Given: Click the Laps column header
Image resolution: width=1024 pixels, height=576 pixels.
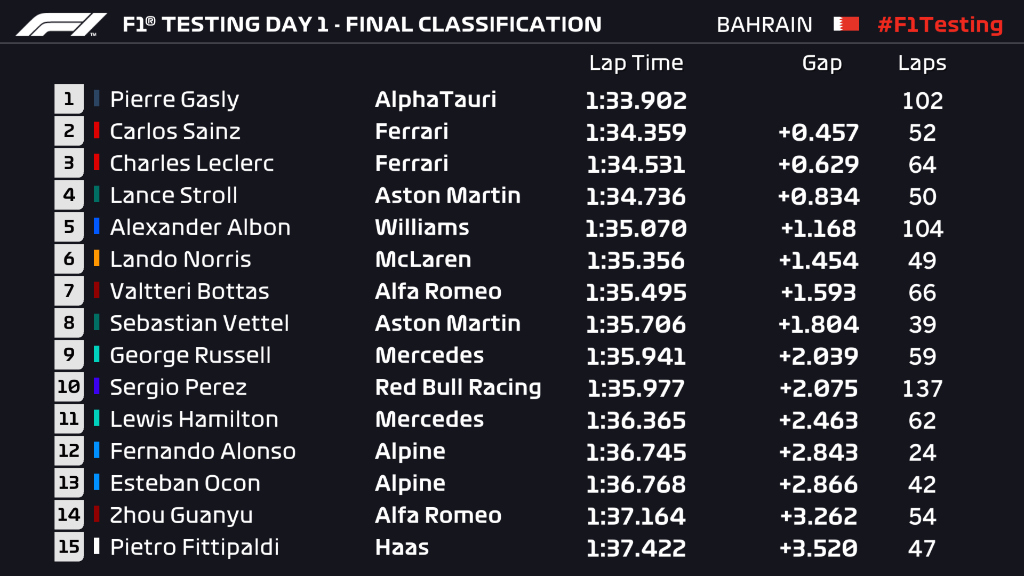Looking at the screenshot, I should coord(922,63).
